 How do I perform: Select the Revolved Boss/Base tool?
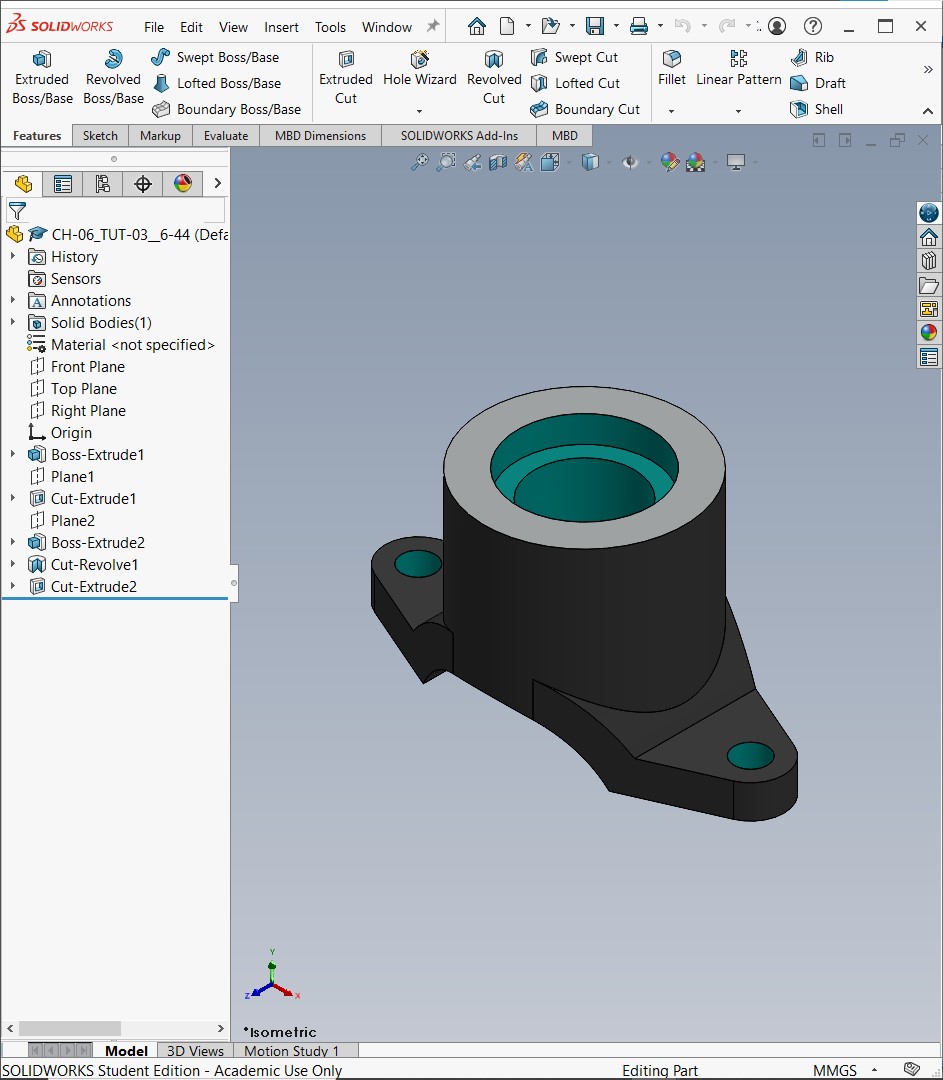pos(113,77)
